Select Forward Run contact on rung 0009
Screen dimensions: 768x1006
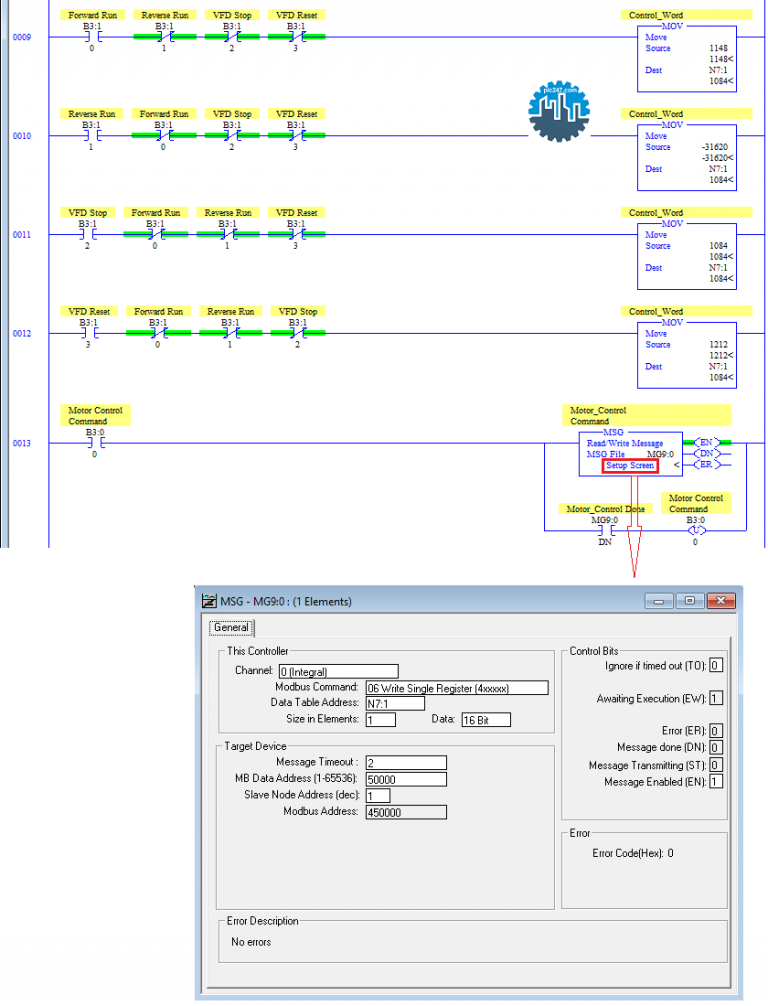92,37
